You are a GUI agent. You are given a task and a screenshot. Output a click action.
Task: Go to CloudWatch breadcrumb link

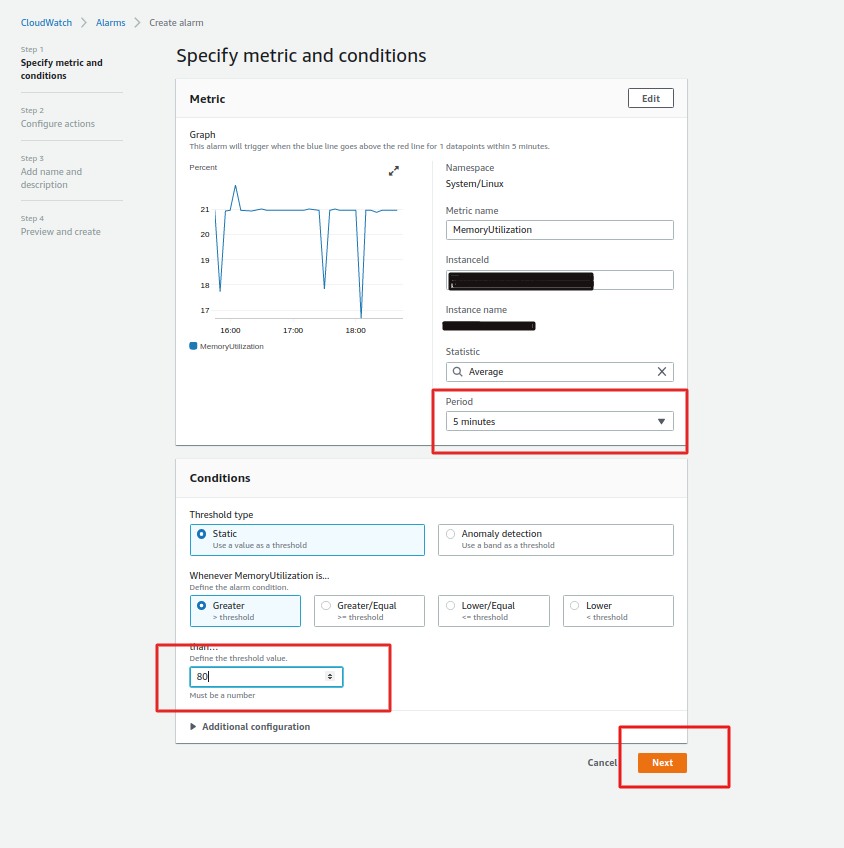[46, 22]
